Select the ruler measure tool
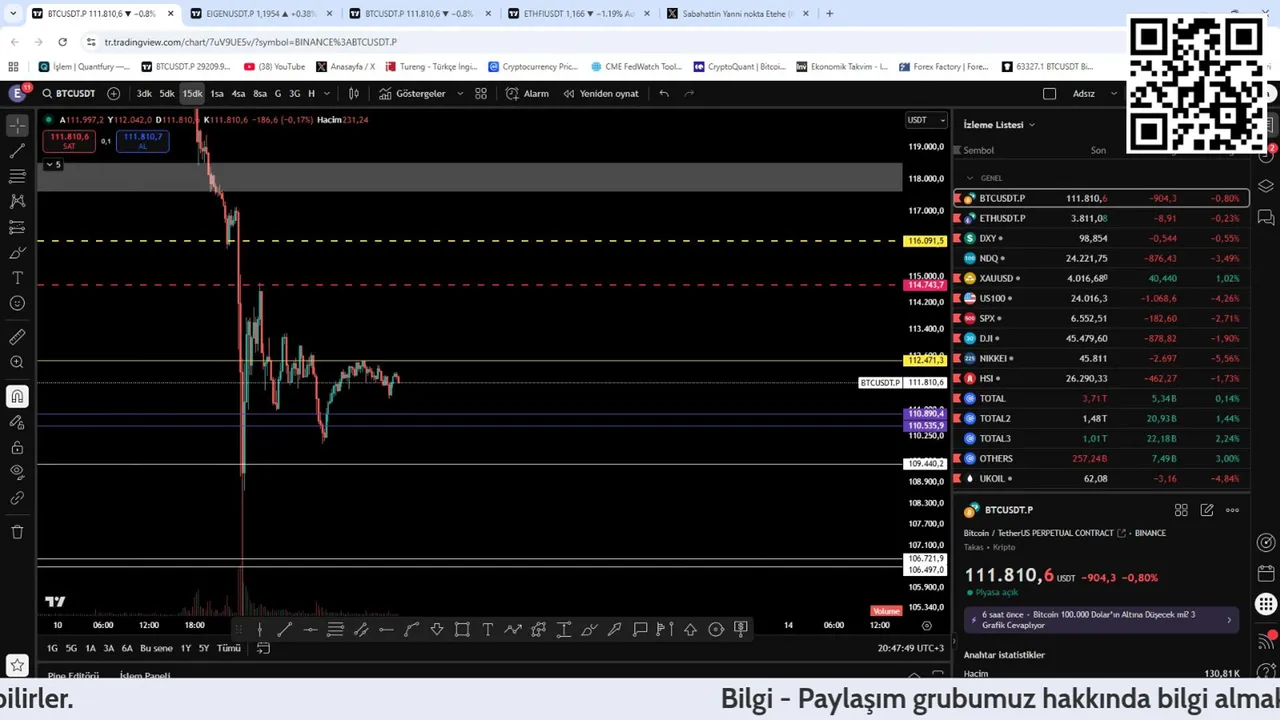Image resolution: width=1280 pixels, height=720 pixels. point(17,337)
